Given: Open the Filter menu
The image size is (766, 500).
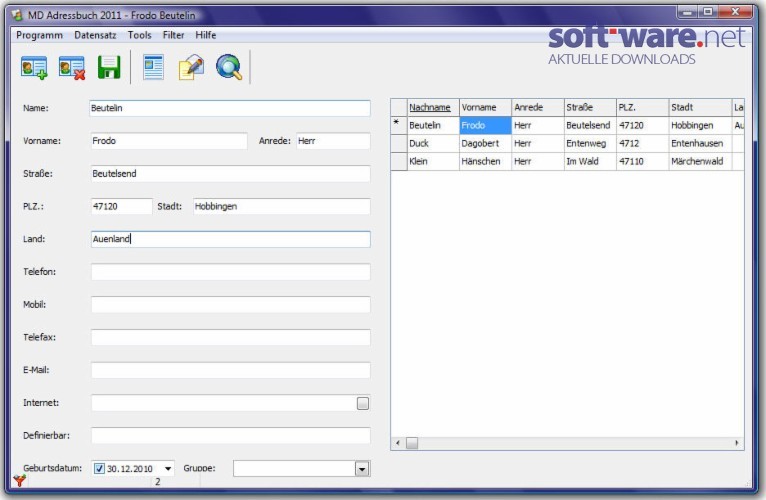Looking at the screenshot, I should [x=173, y=35].
